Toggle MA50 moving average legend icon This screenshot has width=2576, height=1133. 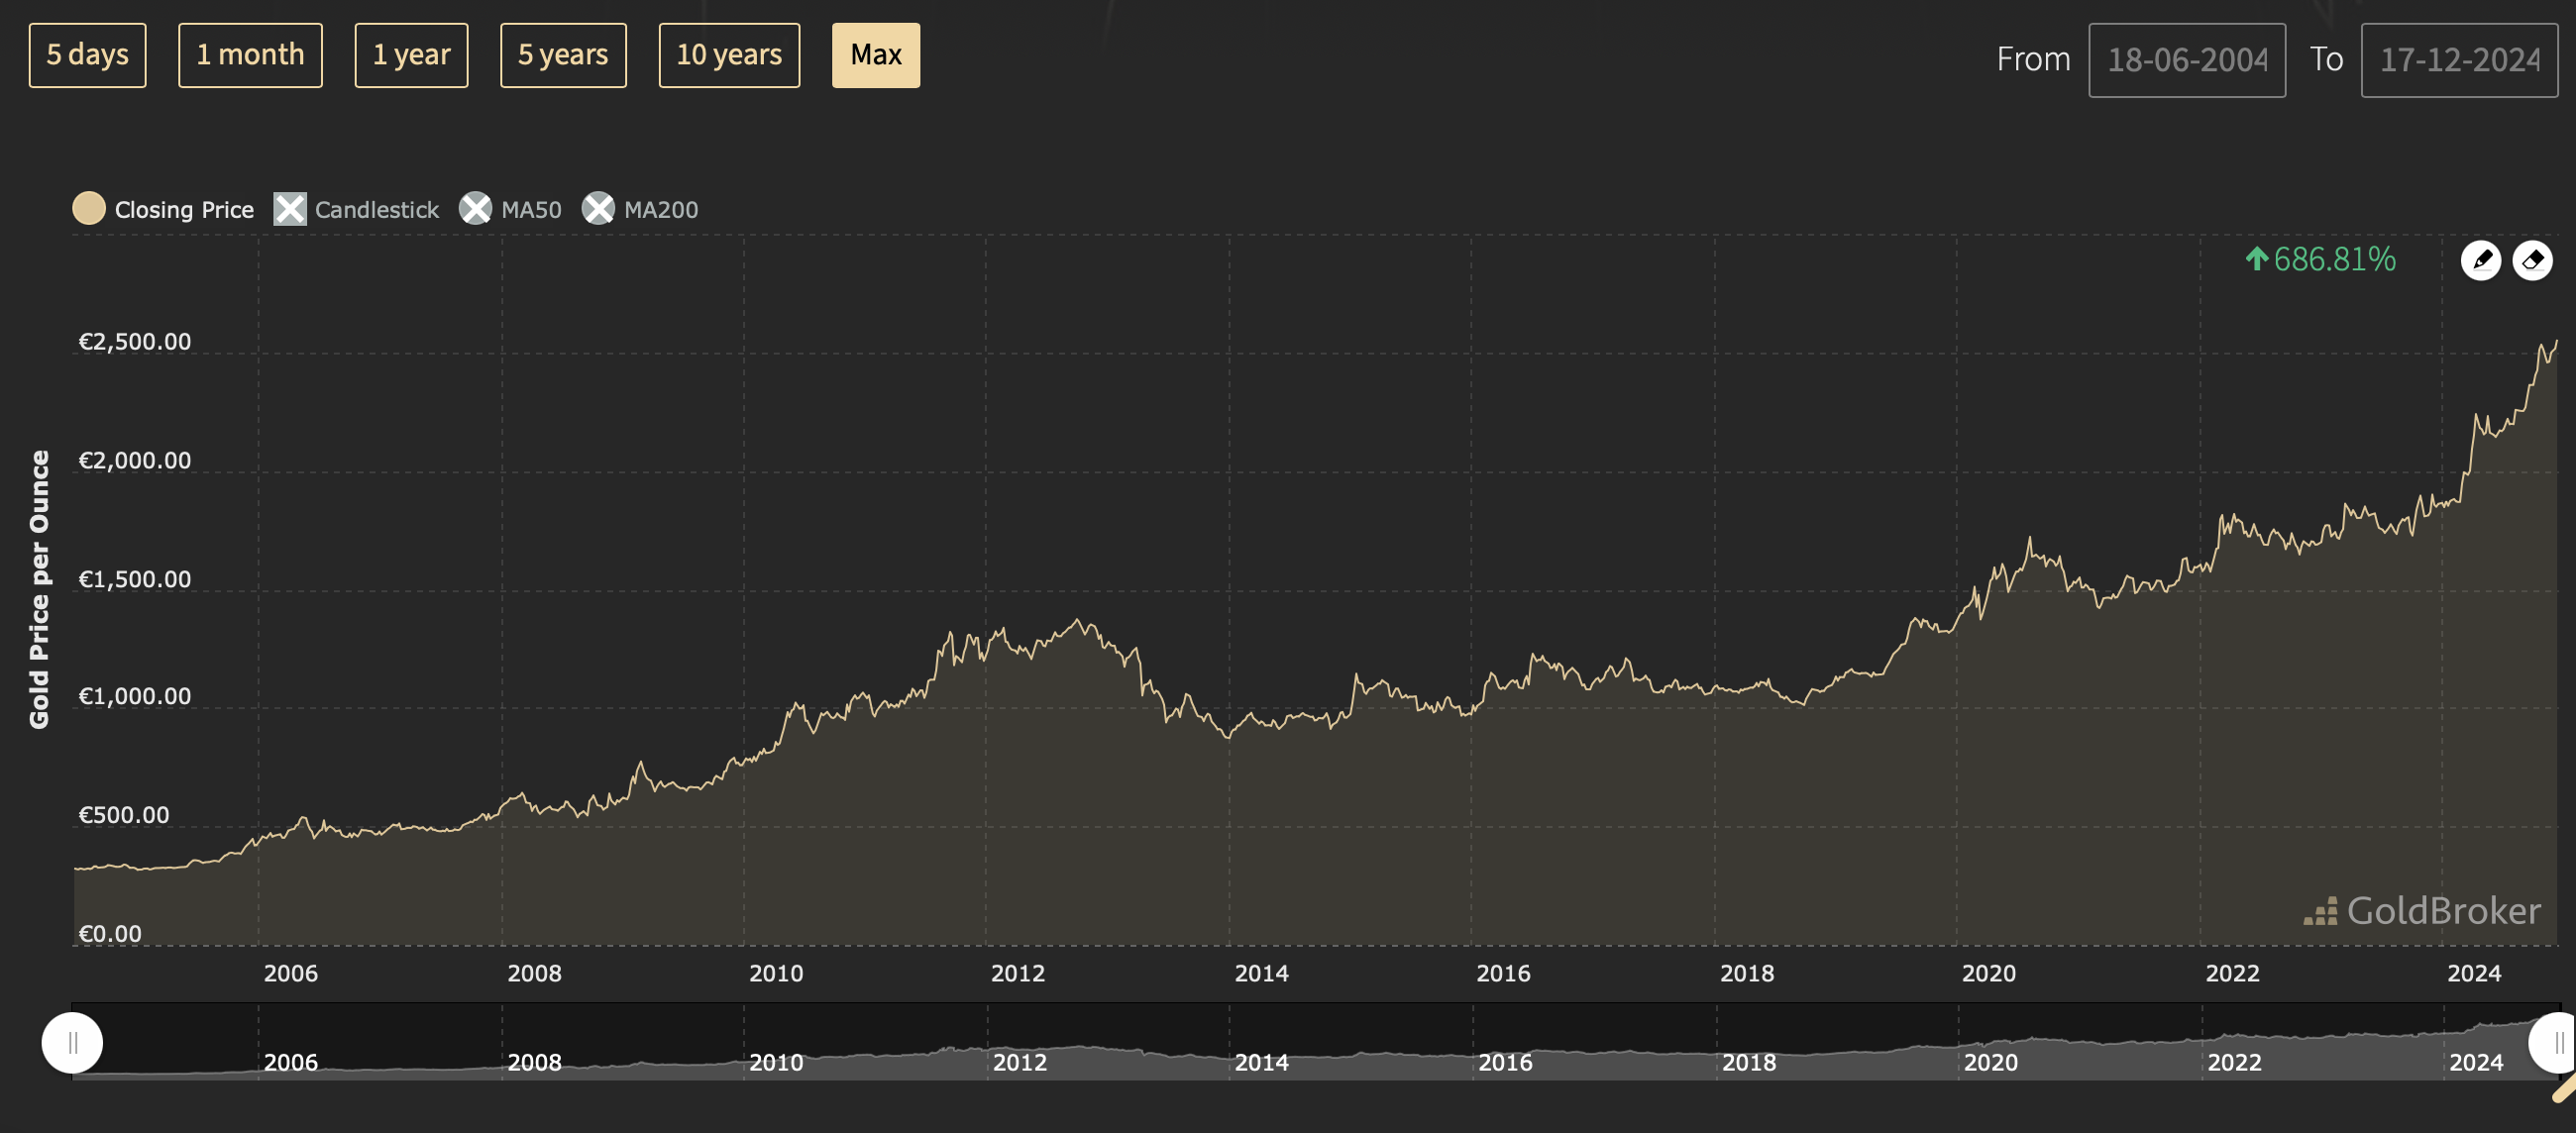[x=475, y=208]
